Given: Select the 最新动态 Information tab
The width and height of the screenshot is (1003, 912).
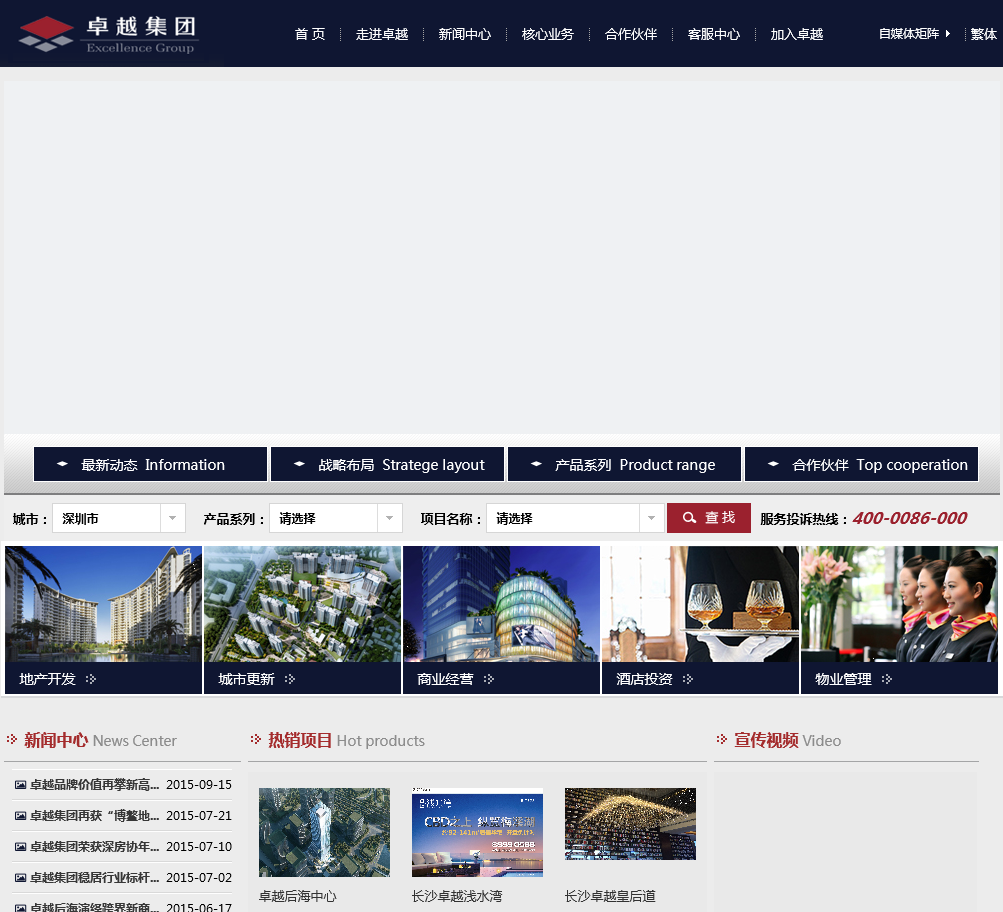Looking at the screenshot, I should [x=150, y=464].
